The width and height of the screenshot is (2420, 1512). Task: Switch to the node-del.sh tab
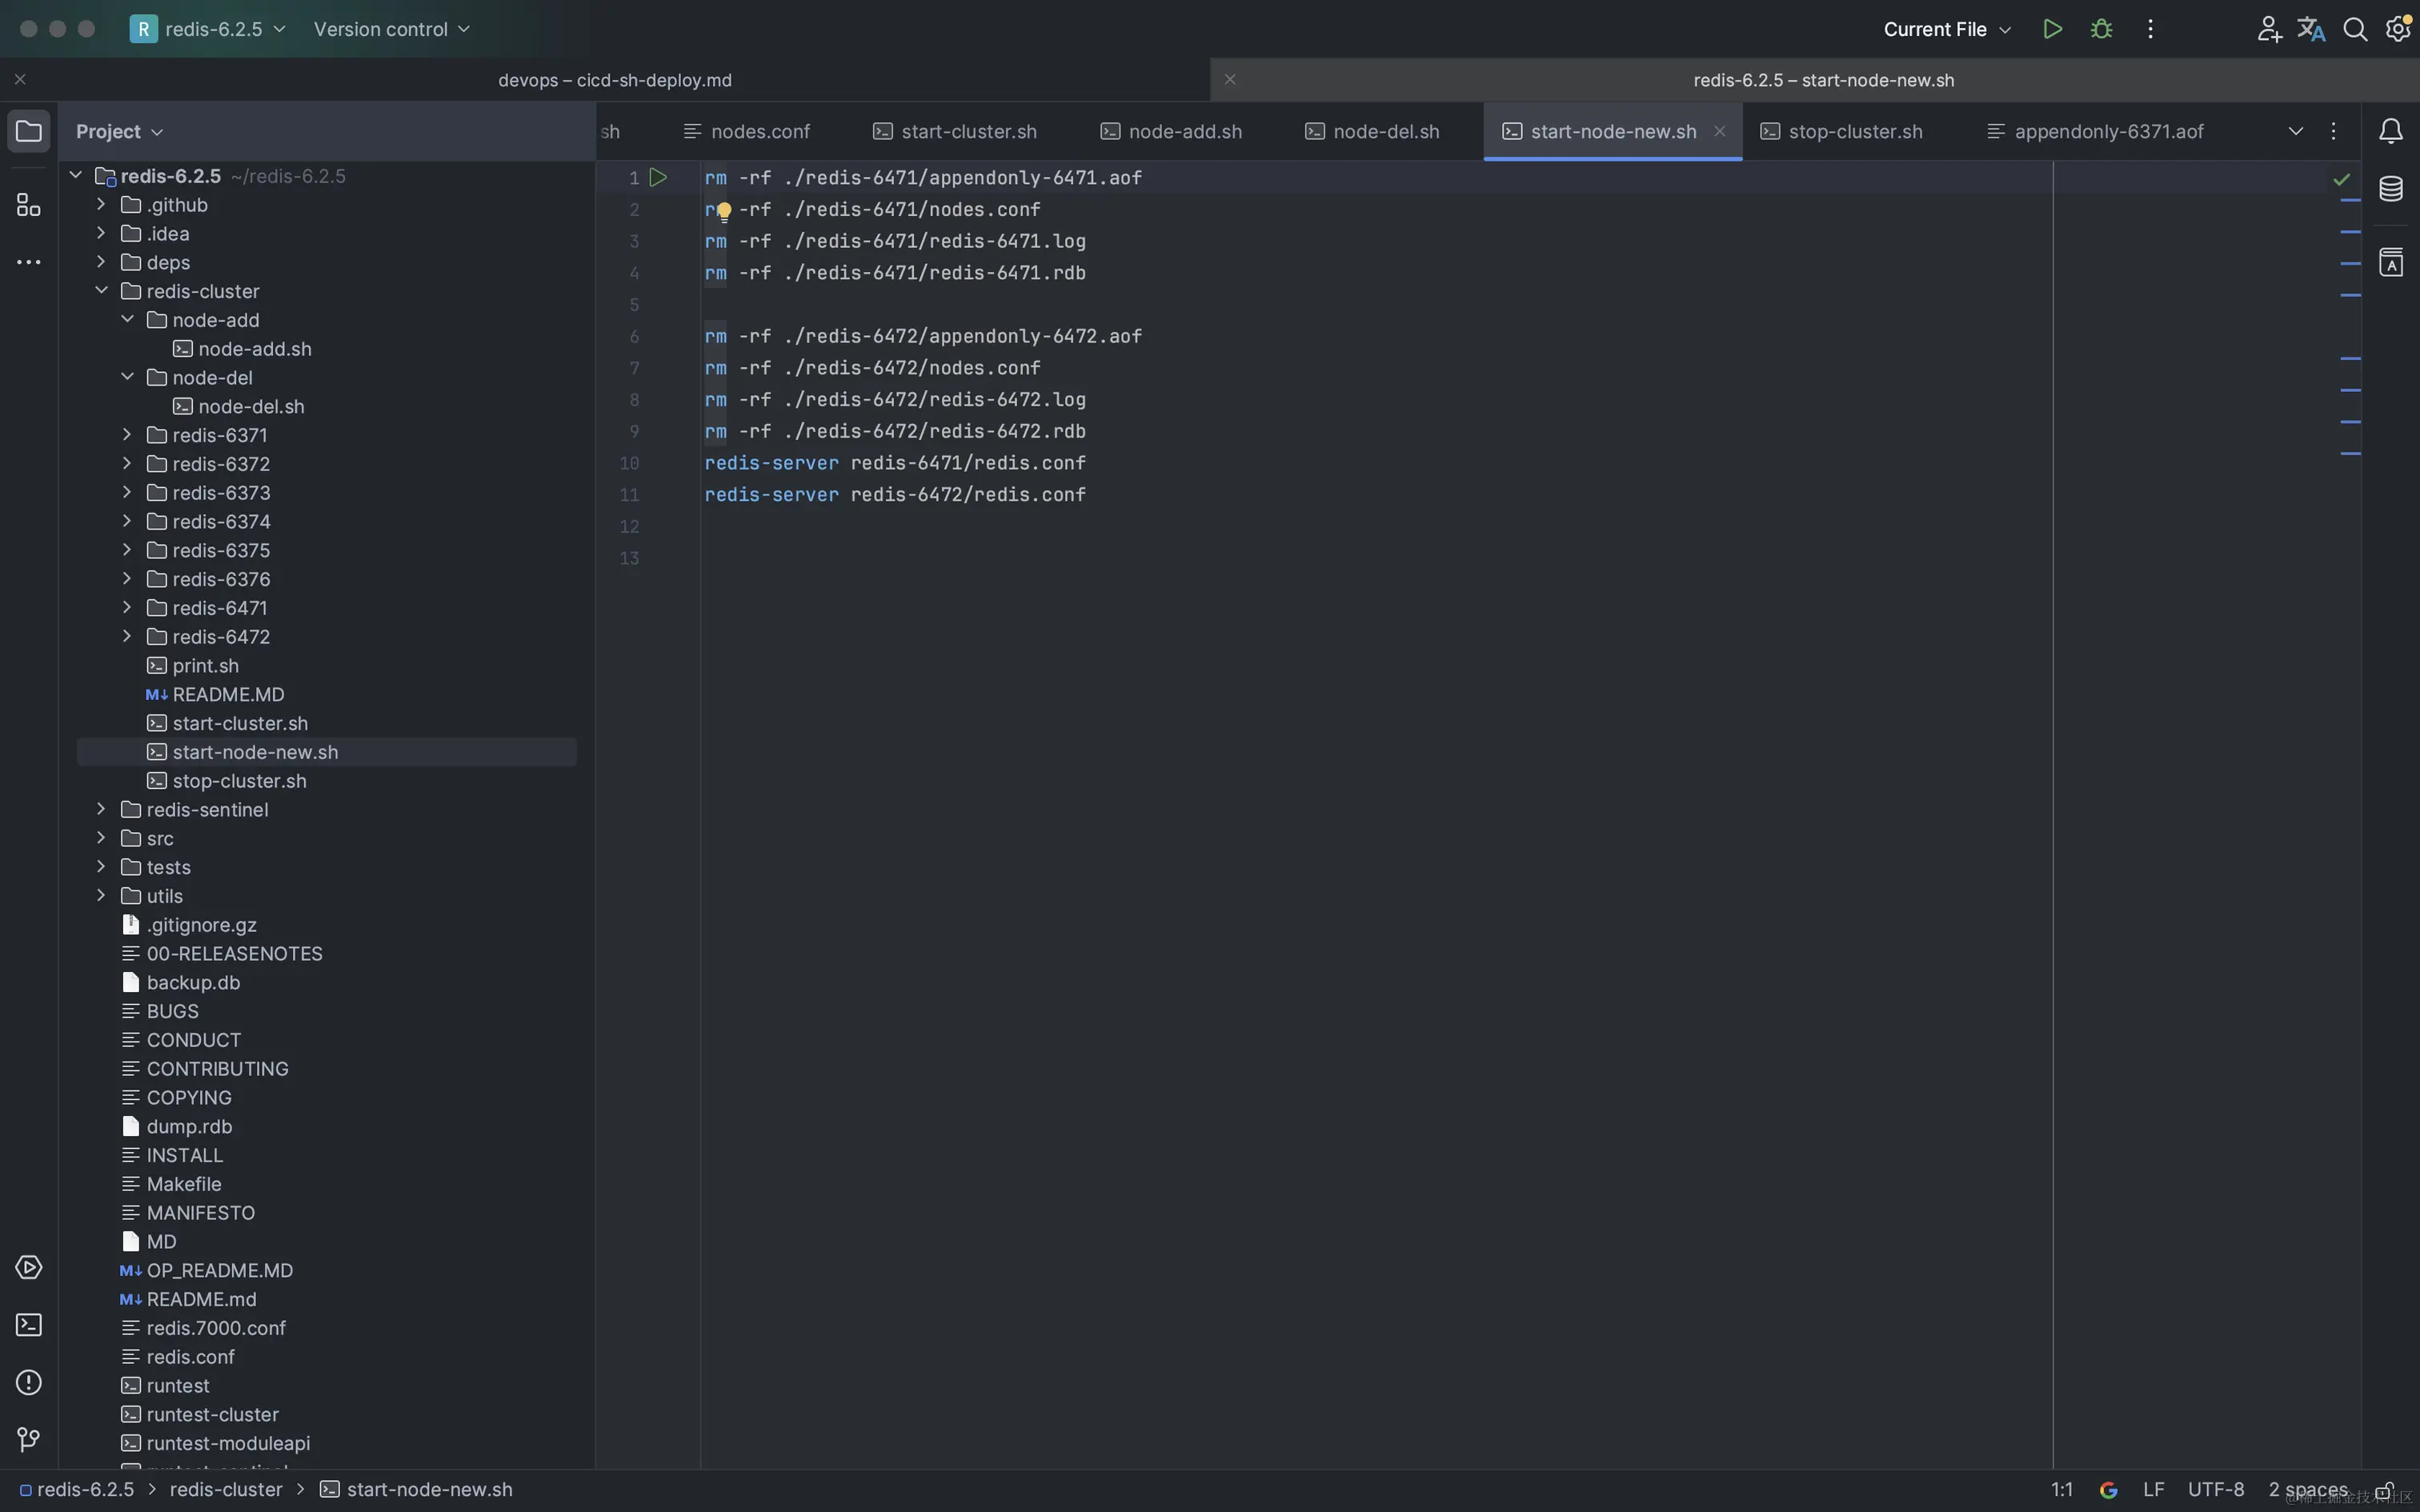[1372, 131]
